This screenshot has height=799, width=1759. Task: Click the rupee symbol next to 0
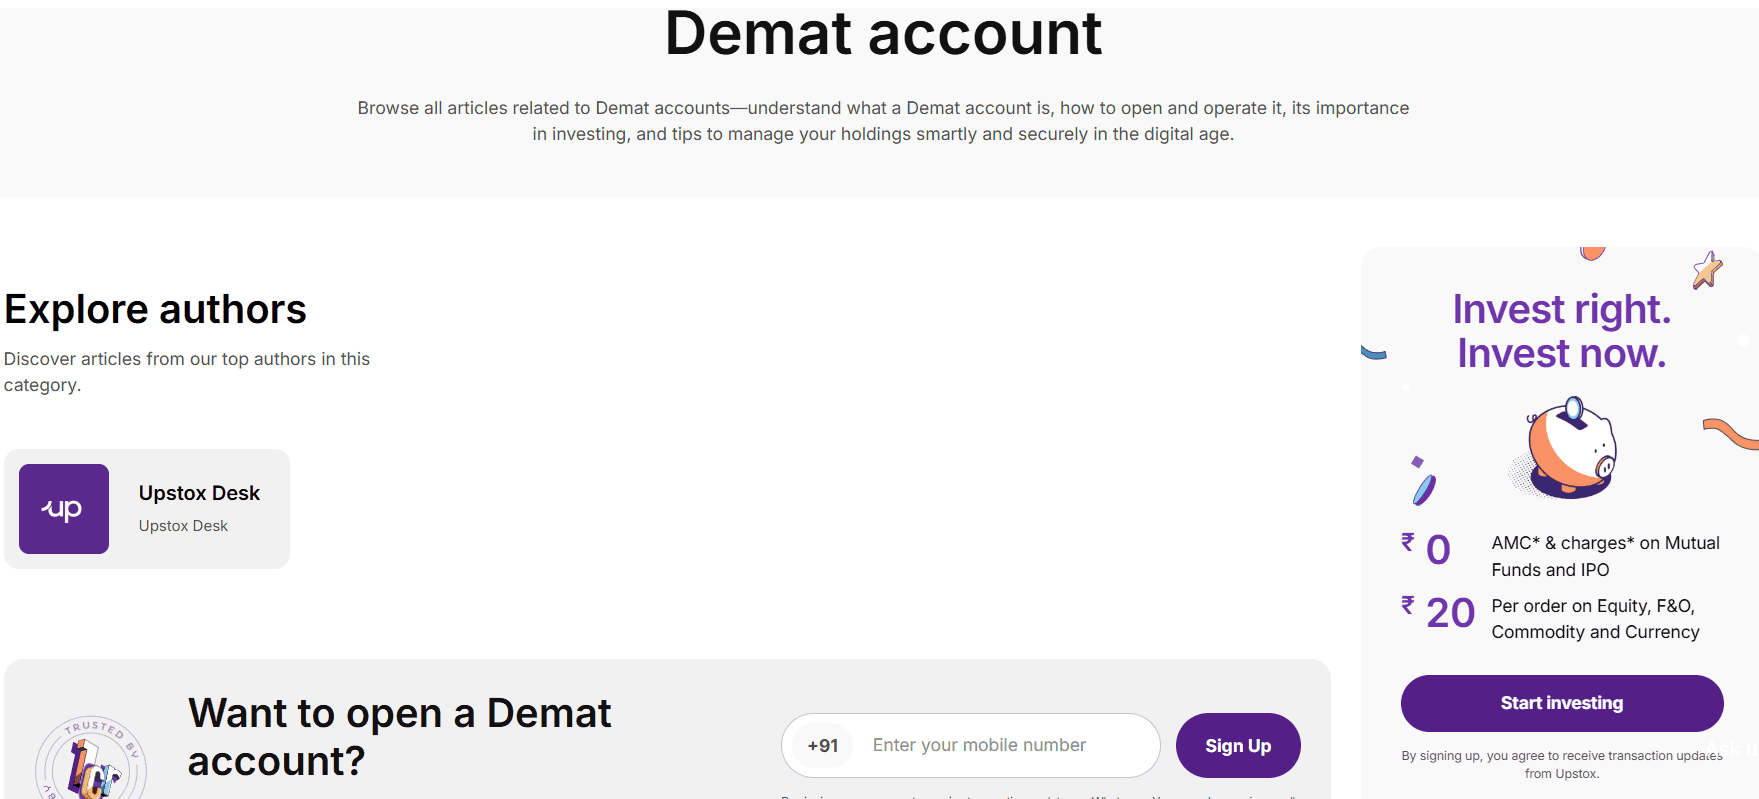point(1407,541)
